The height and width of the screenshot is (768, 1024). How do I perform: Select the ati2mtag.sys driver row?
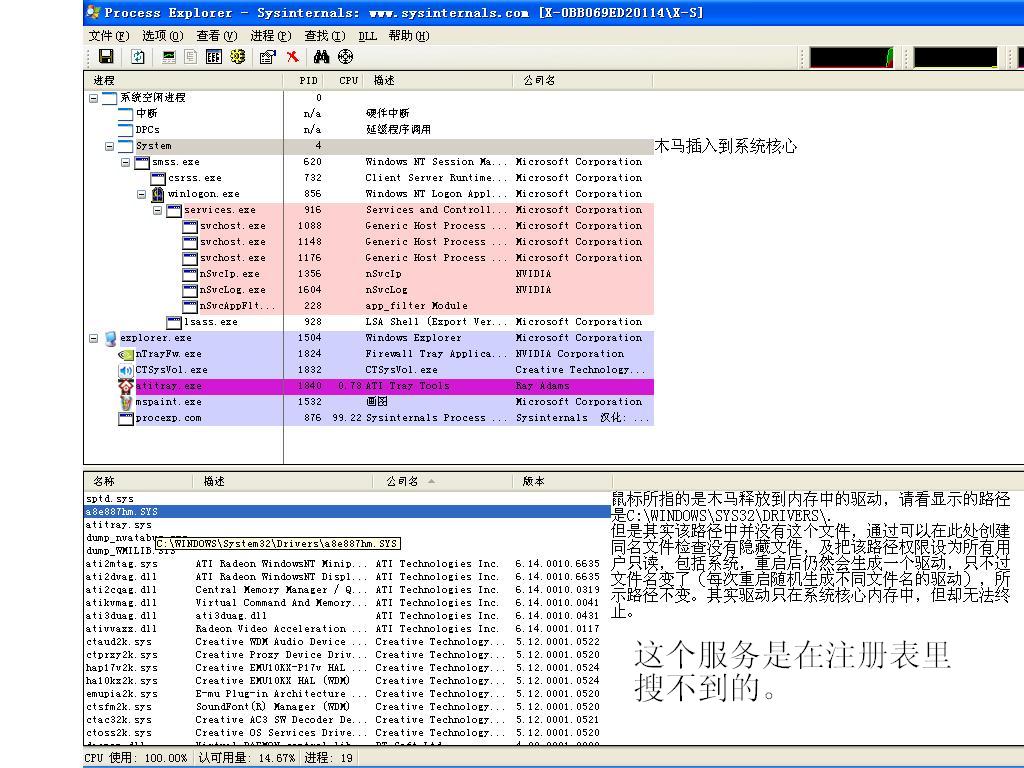[x=347, y=564]
